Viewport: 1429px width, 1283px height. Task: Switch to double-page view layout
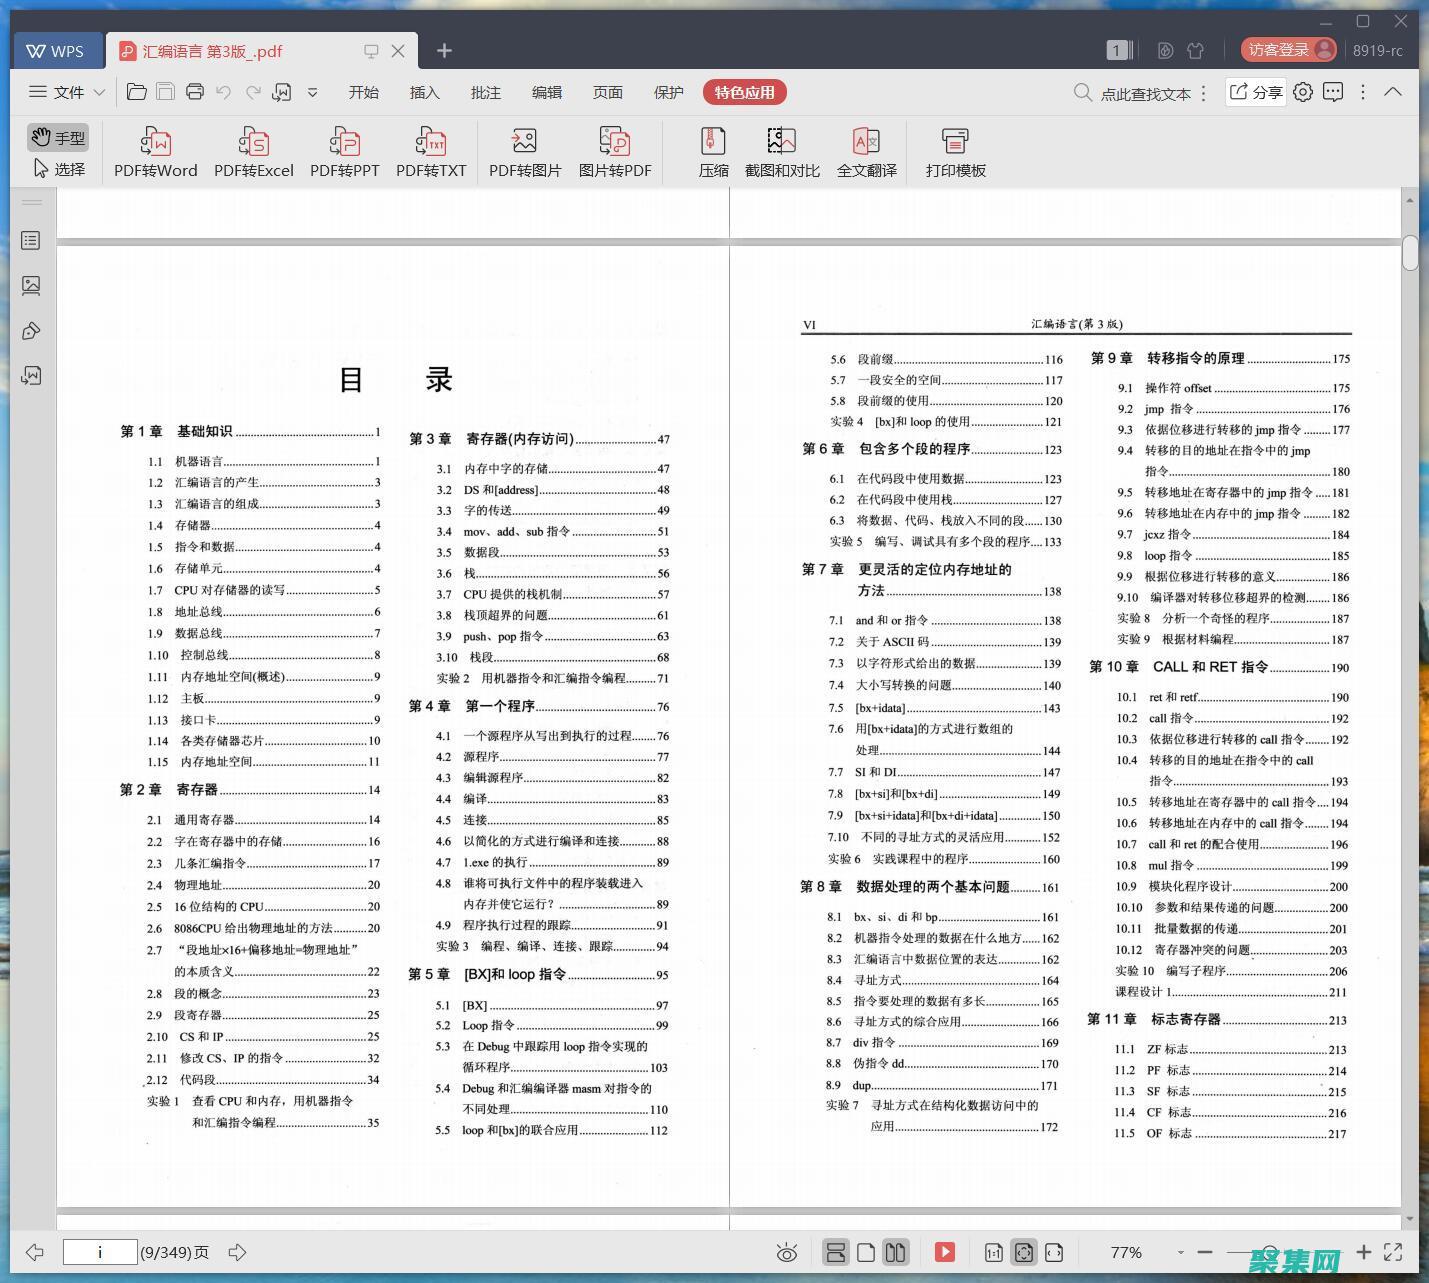pyautogui.click(x=895, y=1251)
